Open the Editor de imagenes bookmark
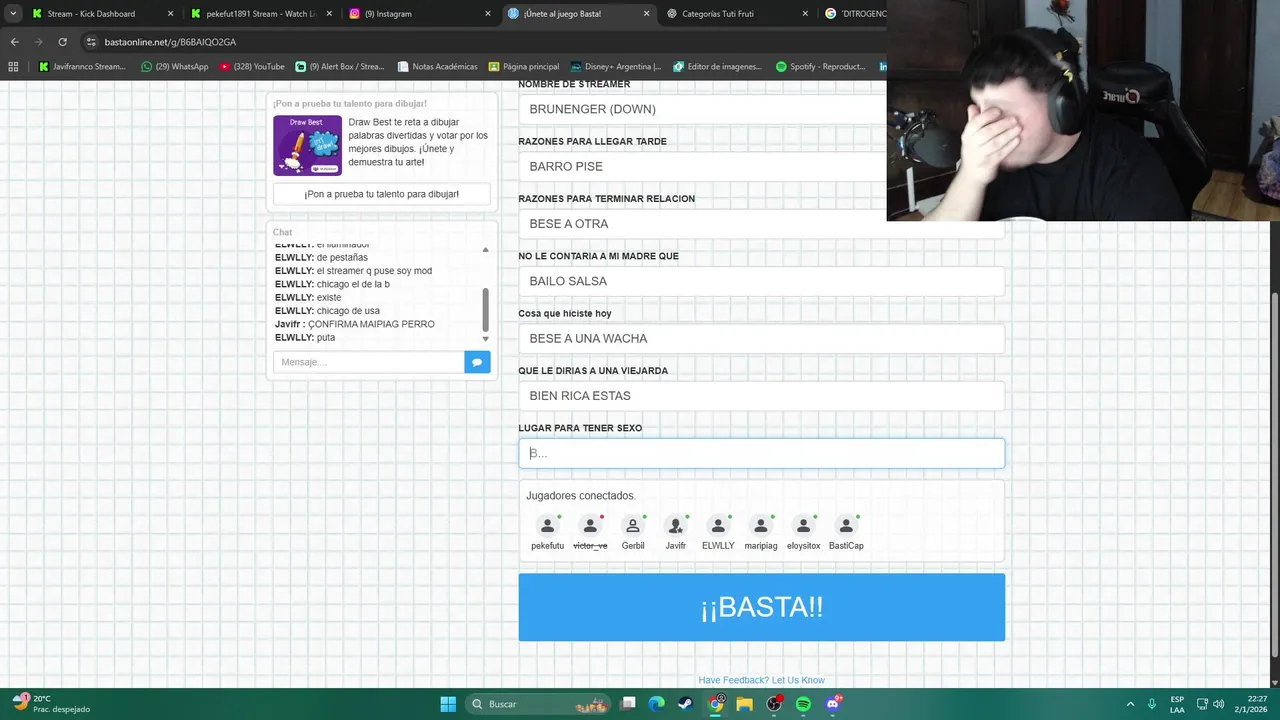Image resolution: width=1280 pixels, height=720 pixels. 718,67
